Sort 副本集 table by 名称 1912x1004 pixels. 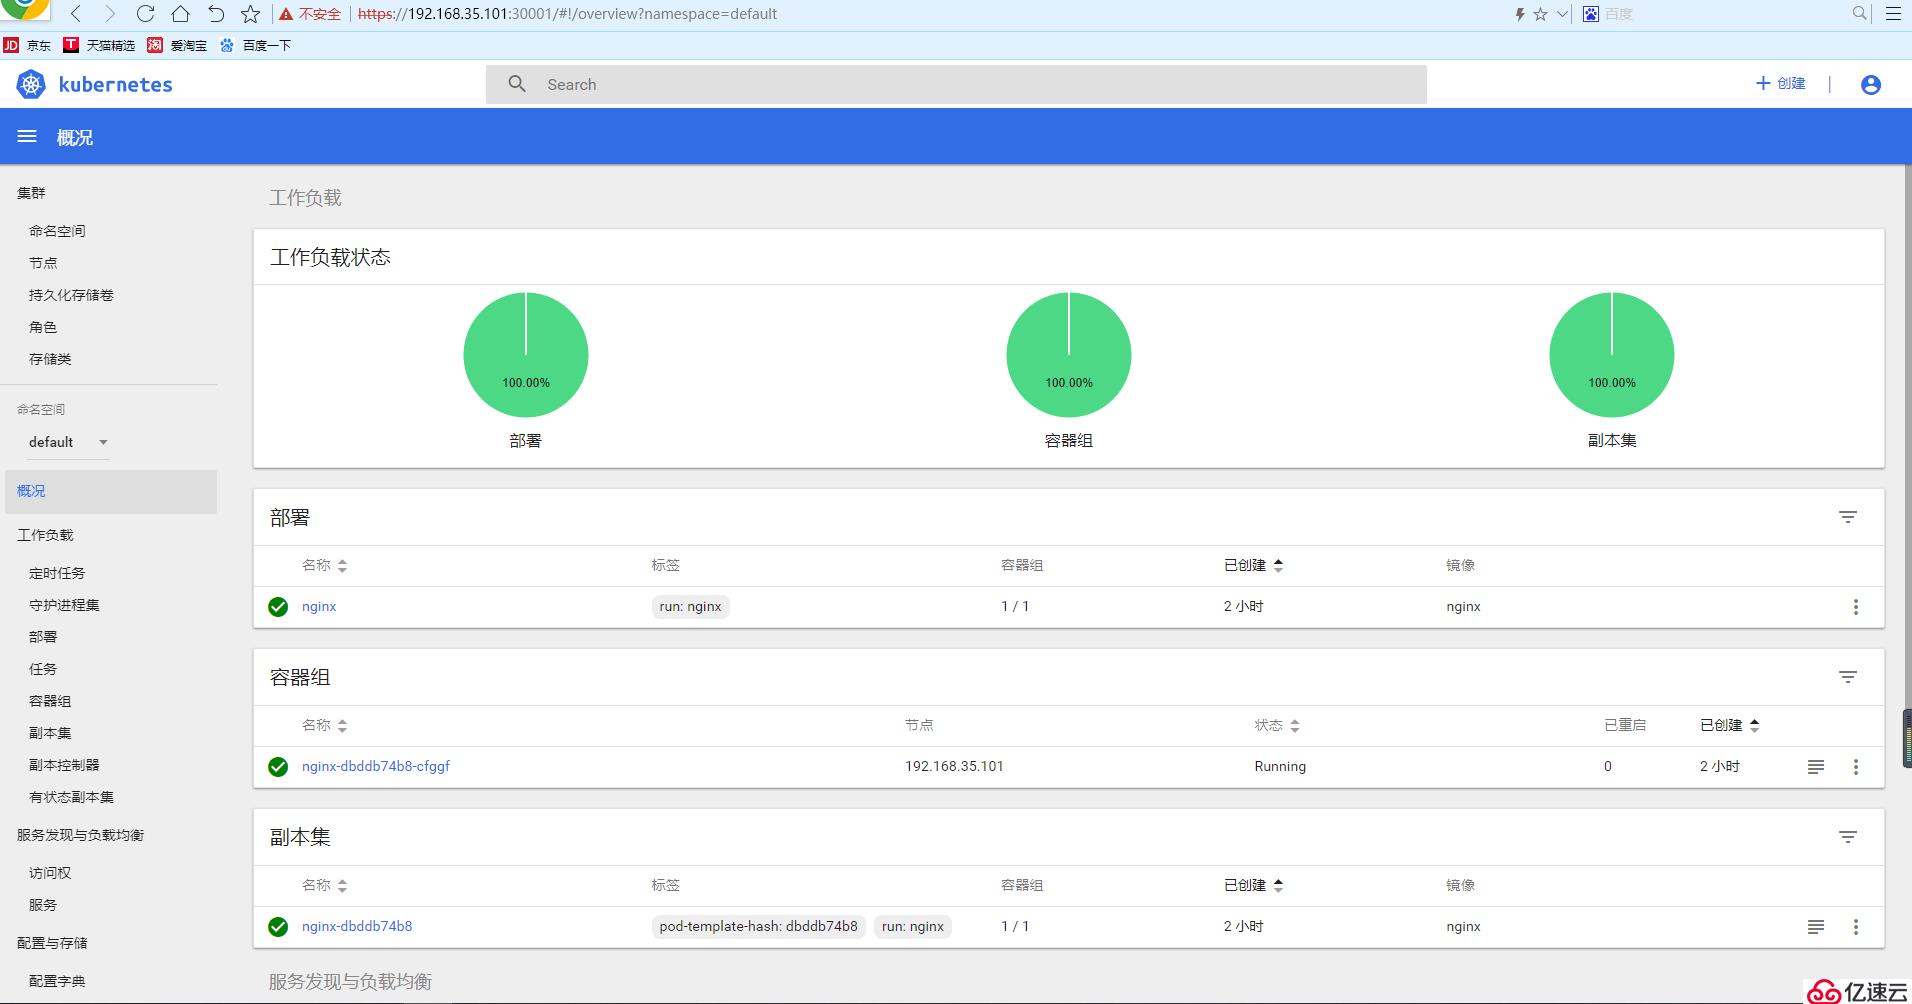coord(324,885)
